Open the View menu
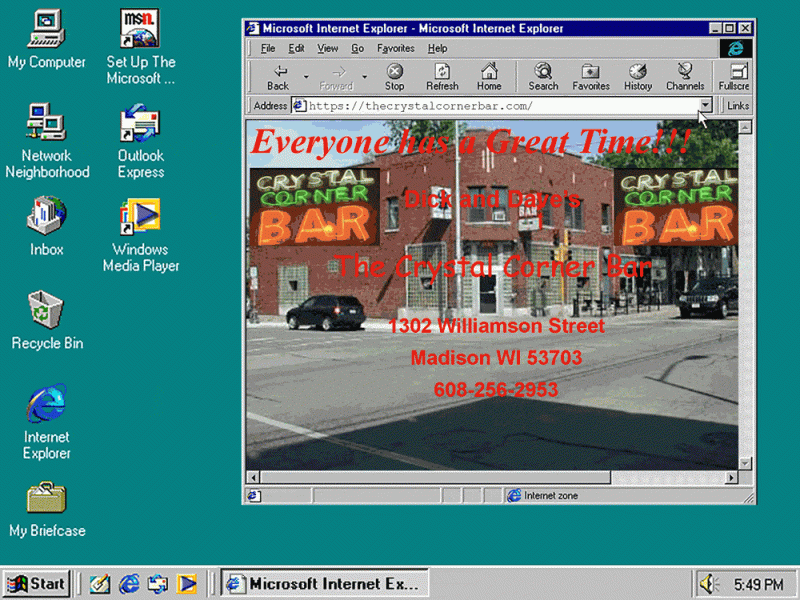This screenshot has height=600, width=800. click(327, 48)
